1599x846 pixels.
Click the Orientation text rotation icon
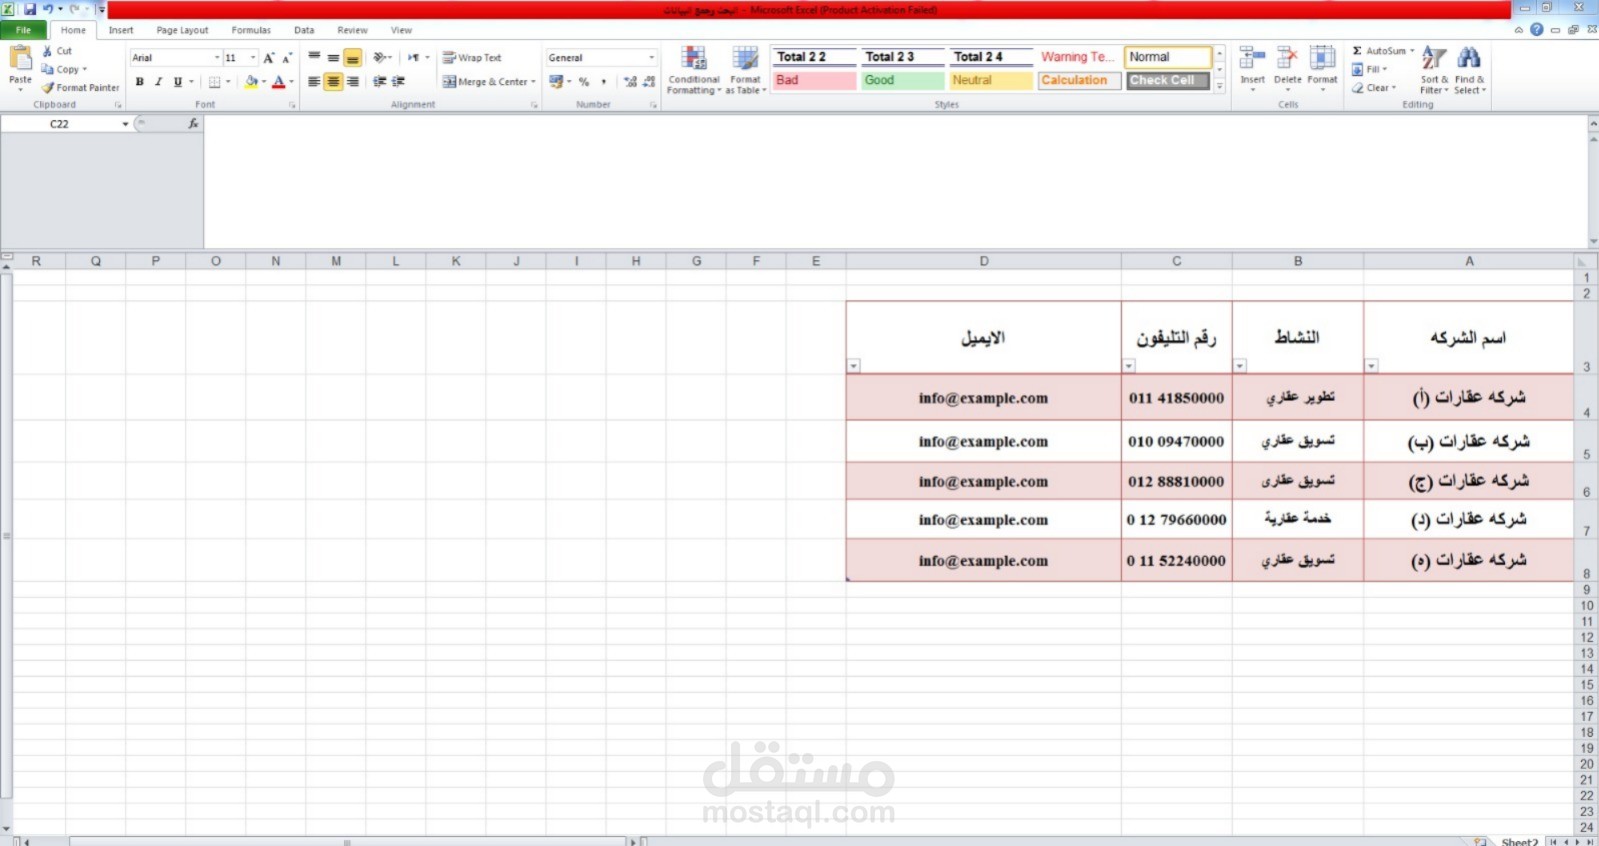pyautogui.click(x=380, y=58)
